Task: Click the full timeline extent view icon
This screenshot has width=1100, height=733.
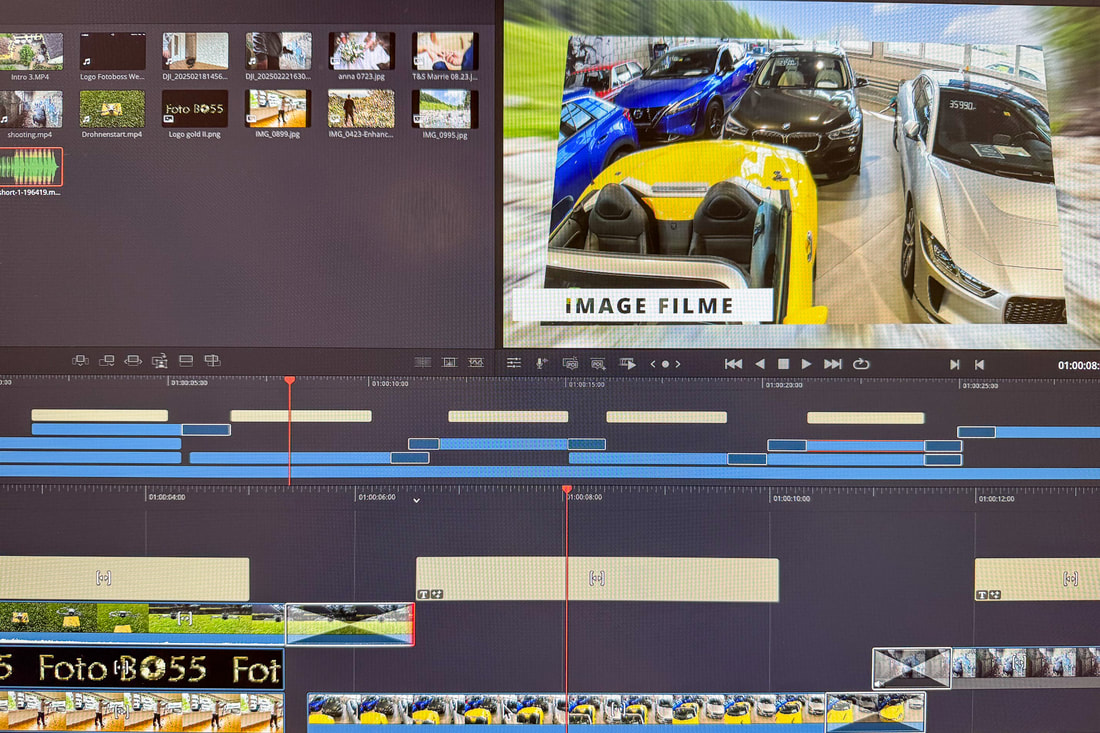Action: [423, 363]
